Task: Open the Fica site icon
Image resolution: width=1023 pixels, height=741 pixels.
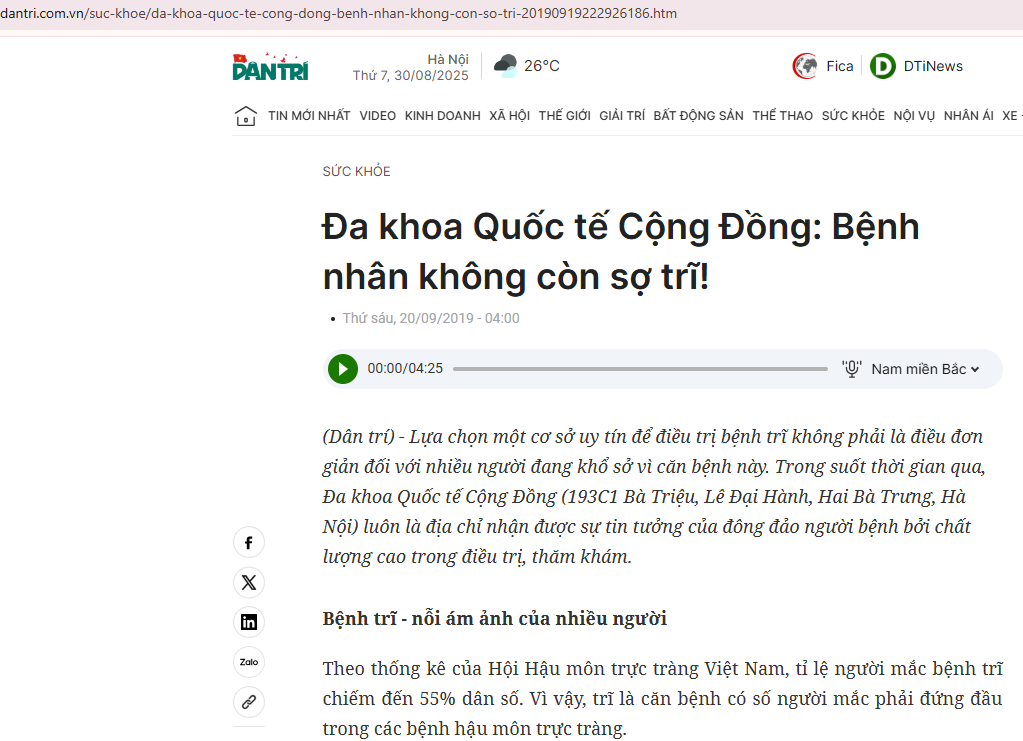Action: [x=805, y=66]
